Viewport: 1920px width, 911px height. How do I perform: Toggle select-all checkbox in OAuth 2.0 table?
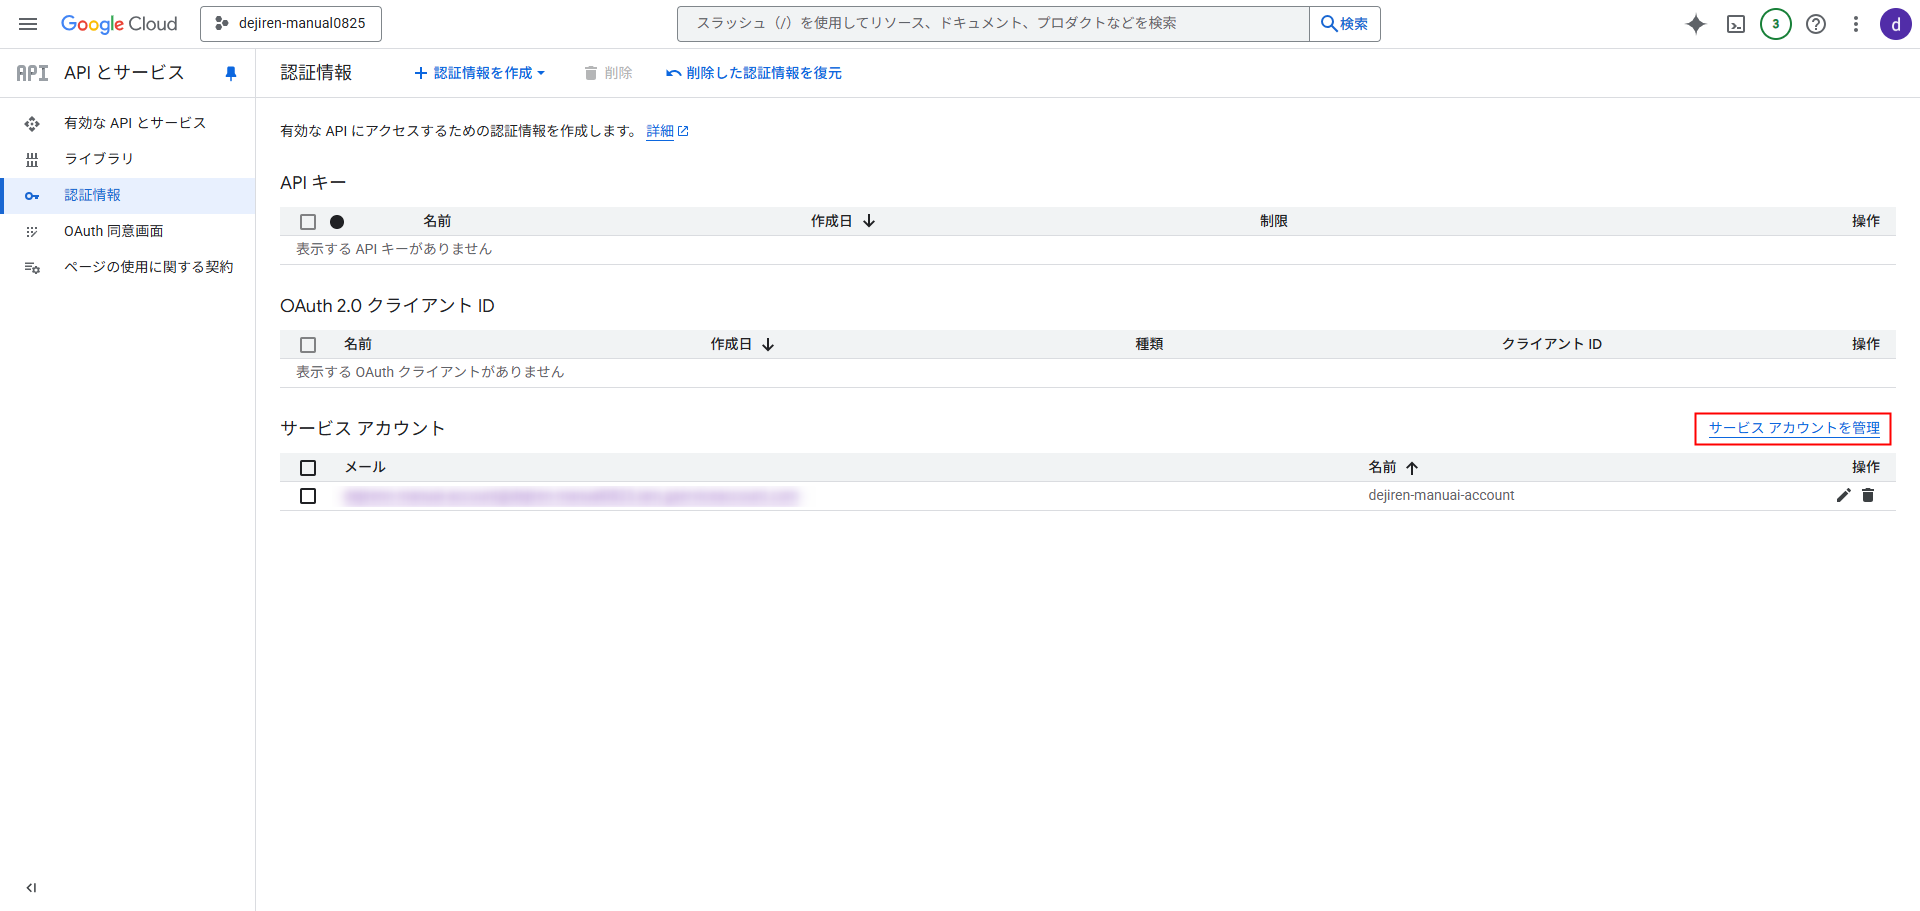[308, 345]
